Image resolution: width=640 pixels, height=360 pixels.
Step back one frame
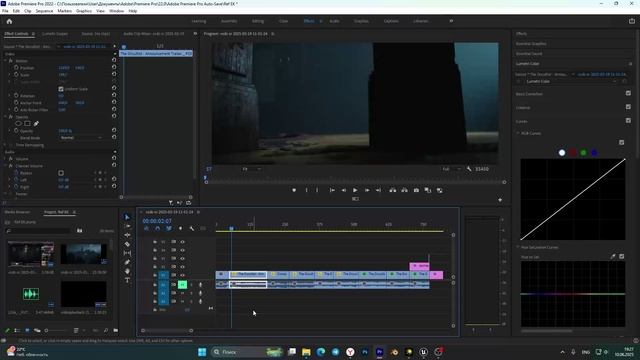pyautogui.click(x=344, y=190)
